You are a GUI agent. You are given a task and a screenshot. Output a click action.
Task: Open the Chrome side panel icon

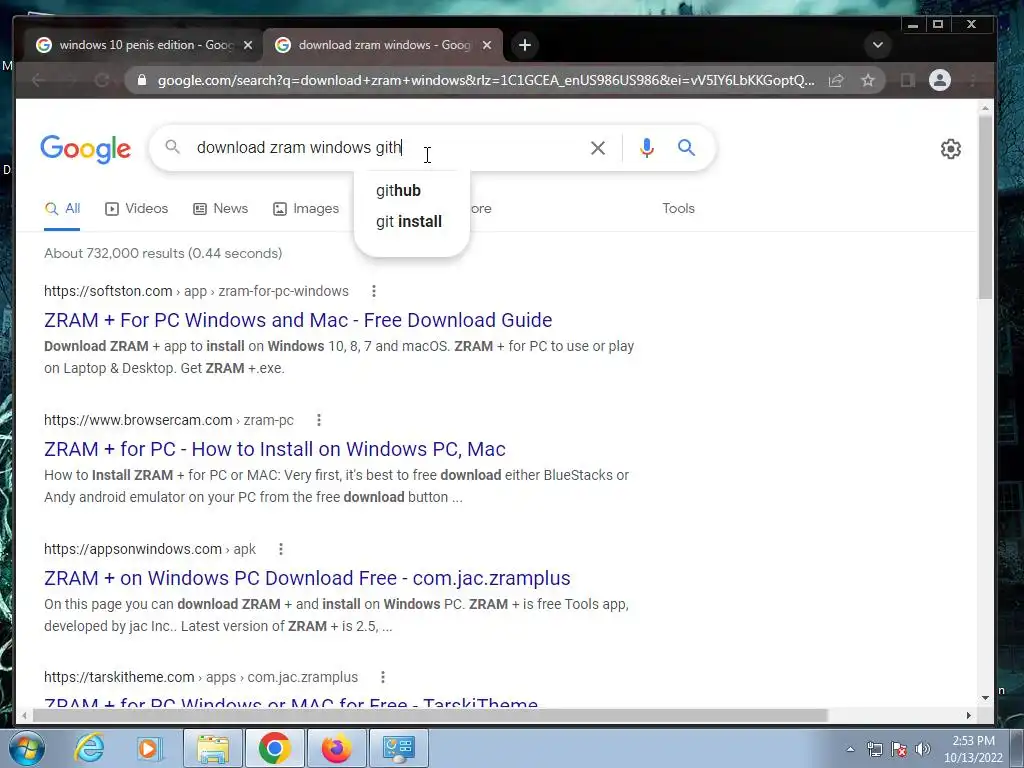907,80
